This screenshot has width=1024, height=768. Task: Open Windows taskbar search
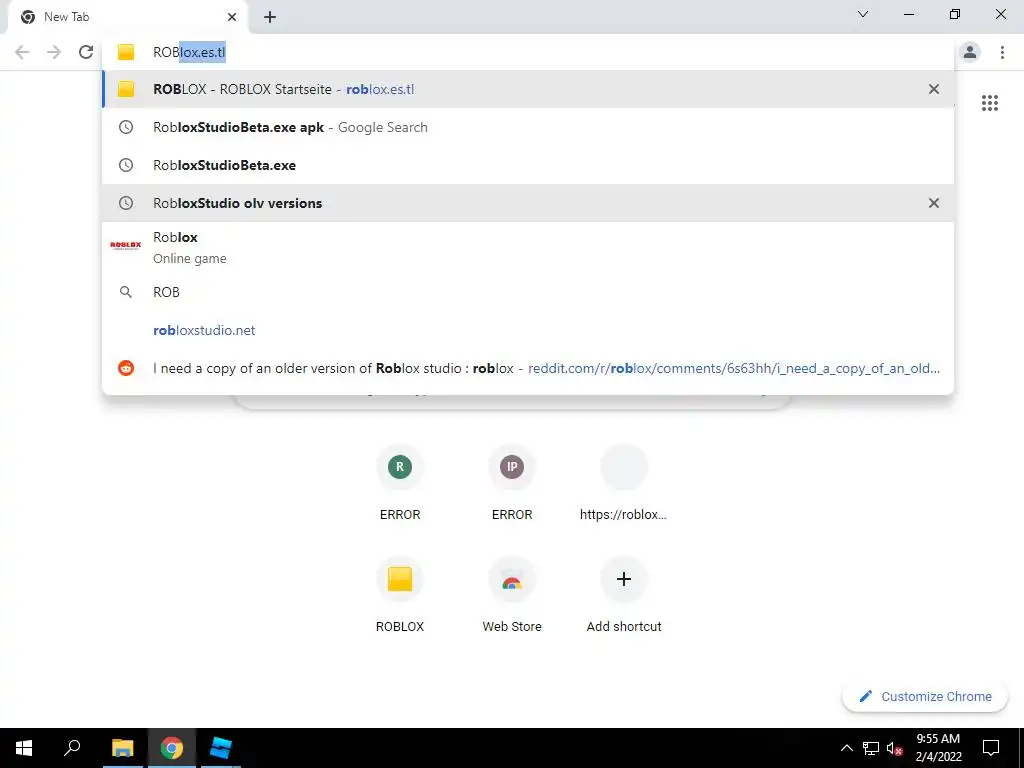coord(72,748)
